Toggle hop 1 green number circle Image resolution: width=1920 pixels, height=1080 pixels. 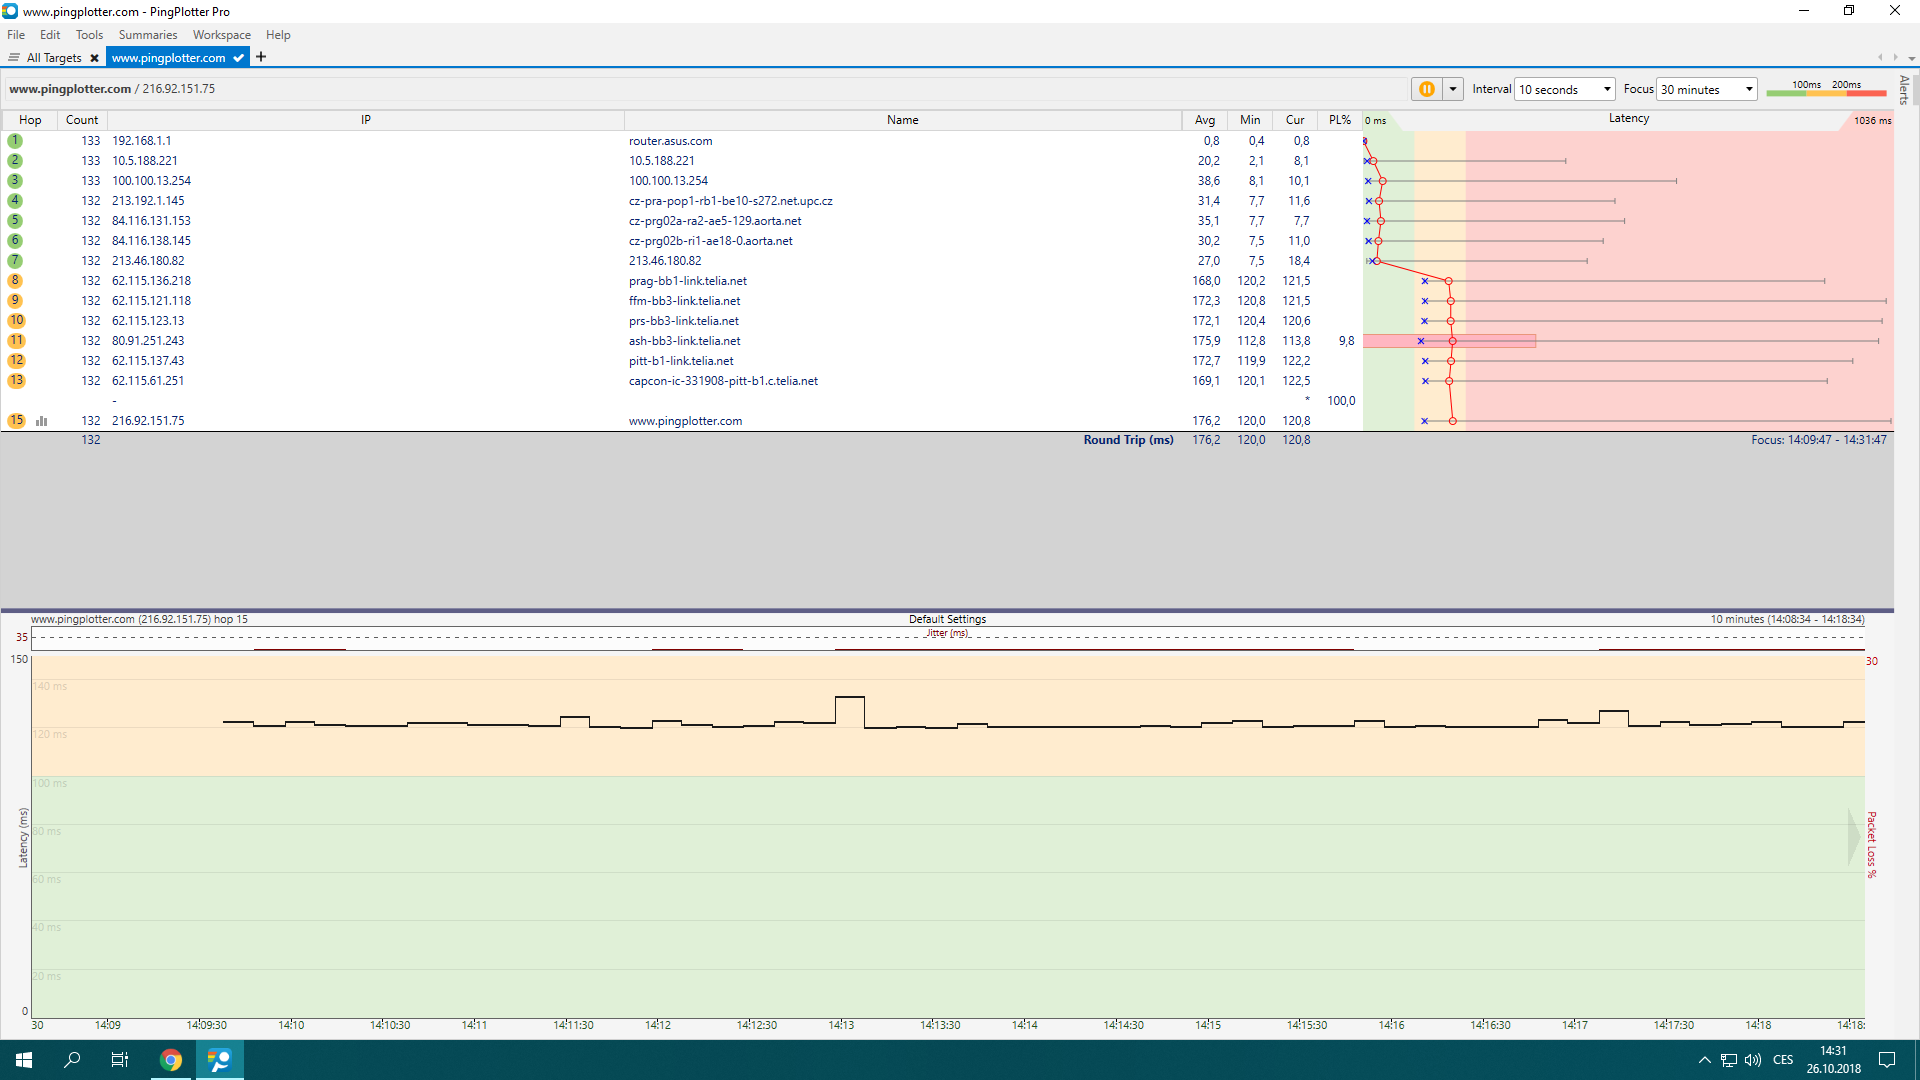point(15,141)
